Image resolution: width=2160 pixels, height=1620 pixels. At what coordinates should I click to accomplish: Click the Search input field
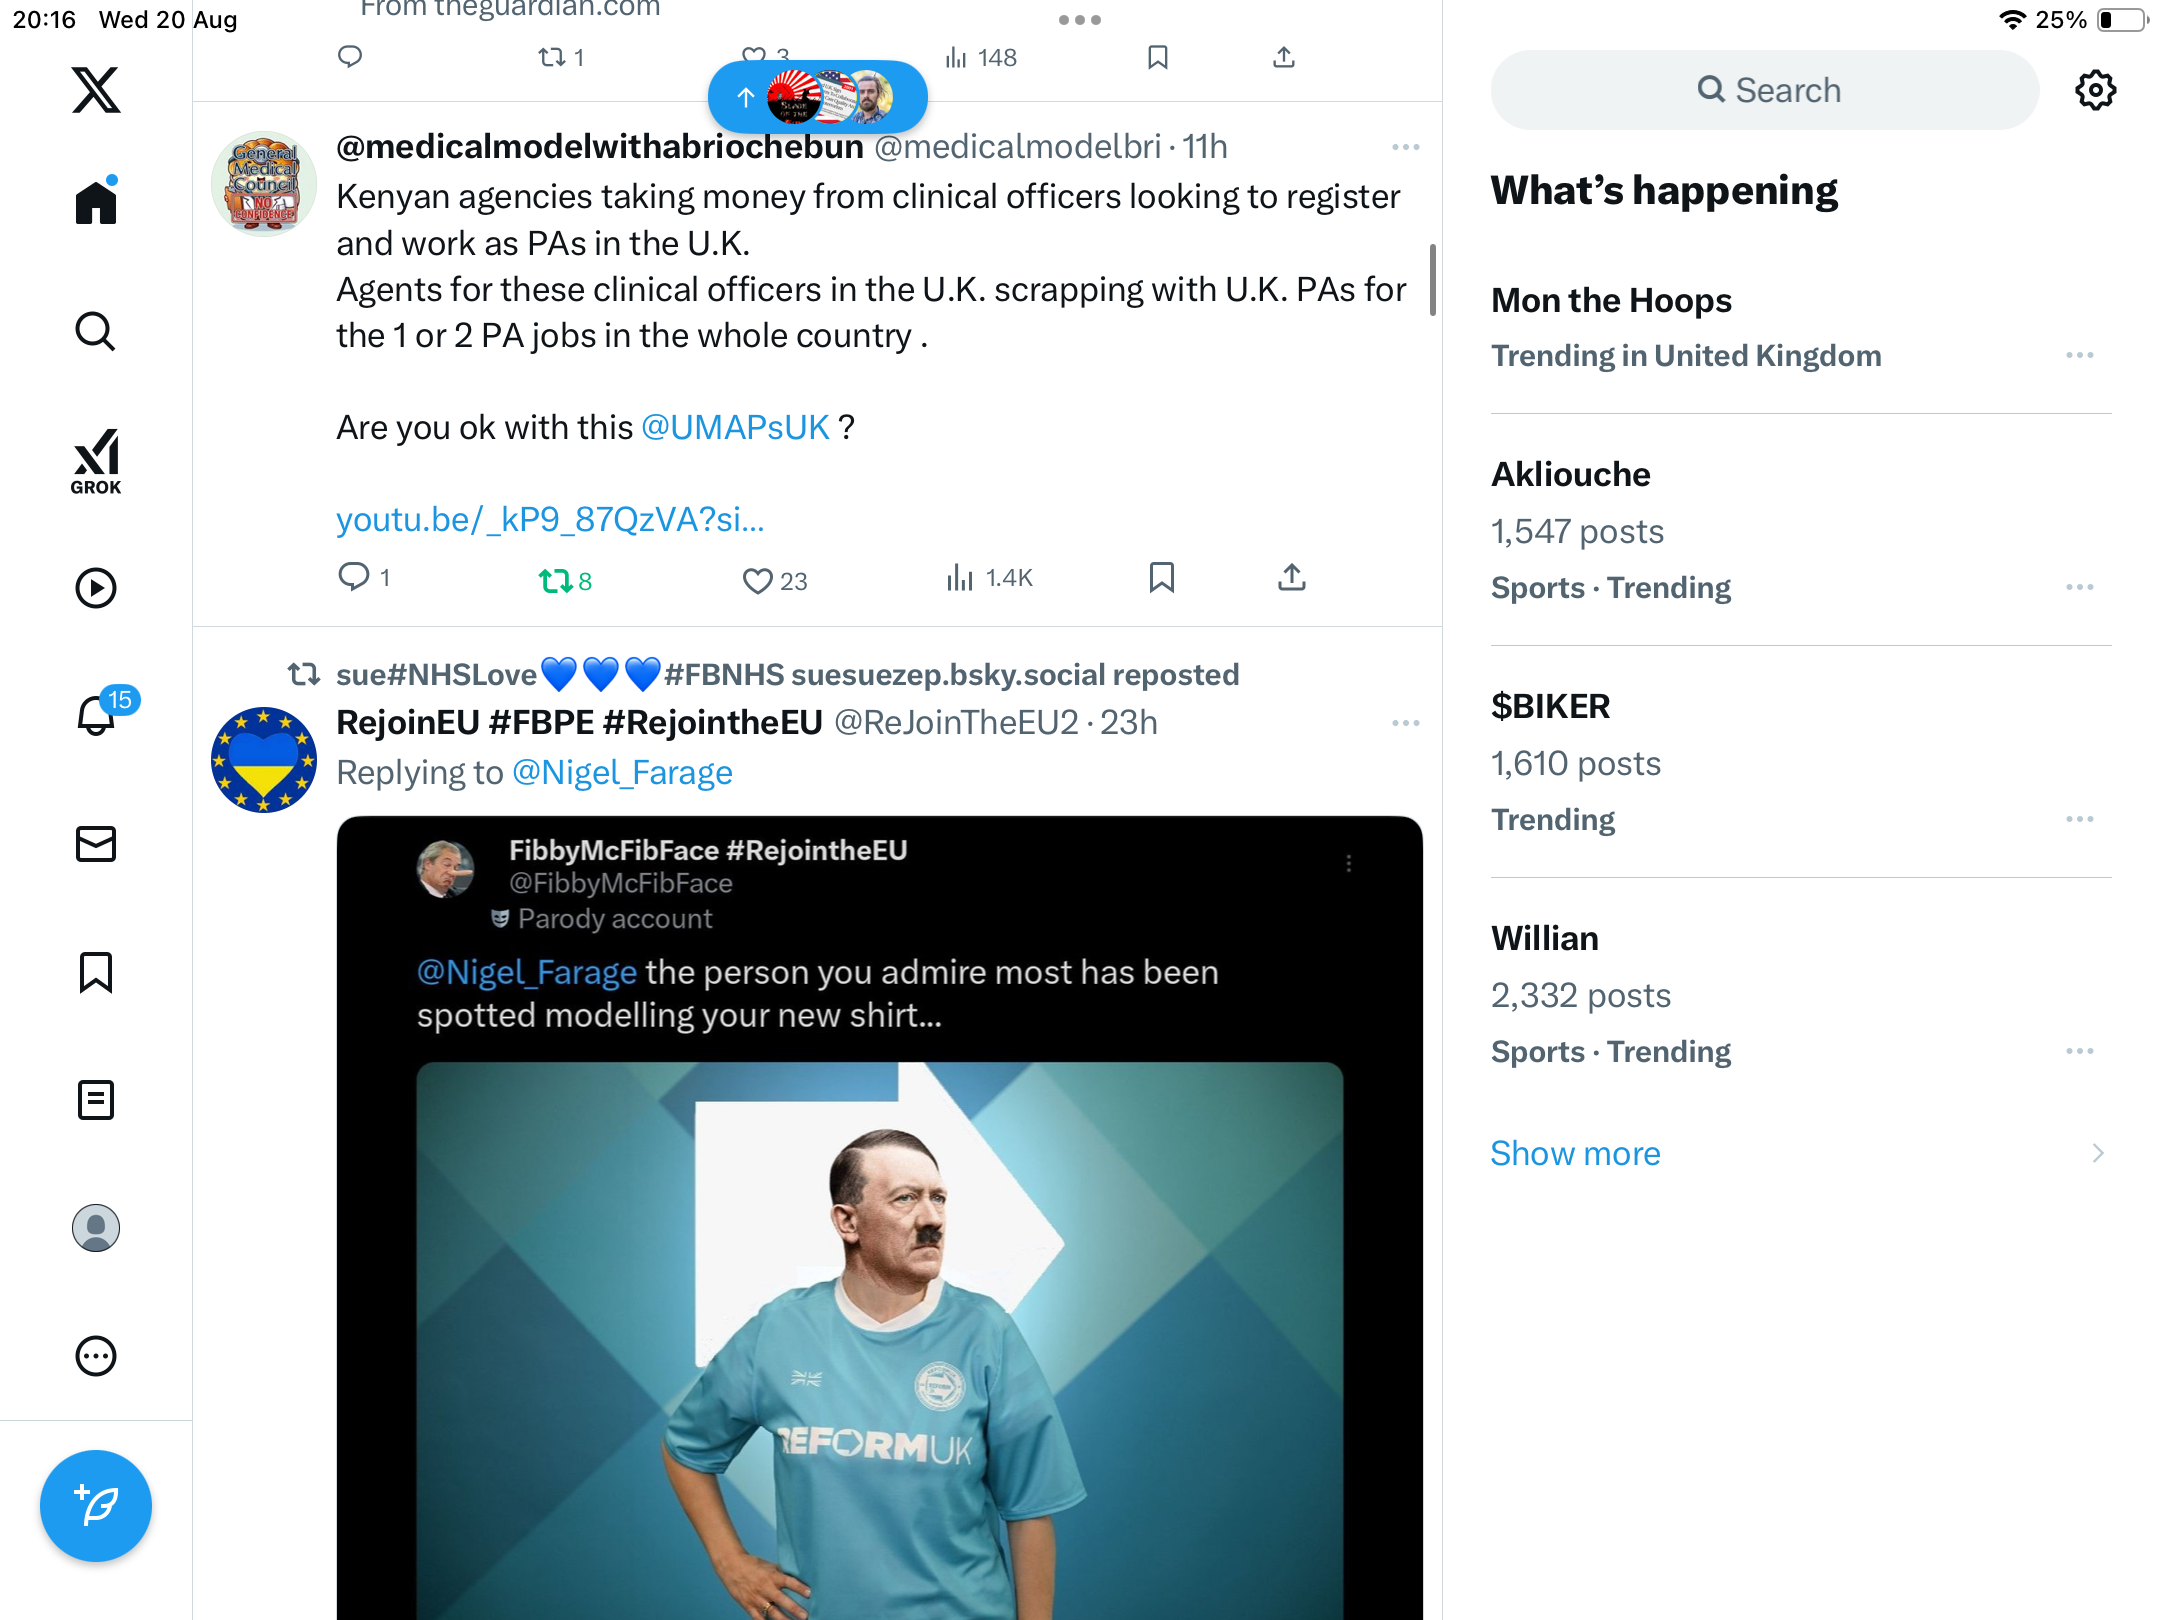[1765, 91]
